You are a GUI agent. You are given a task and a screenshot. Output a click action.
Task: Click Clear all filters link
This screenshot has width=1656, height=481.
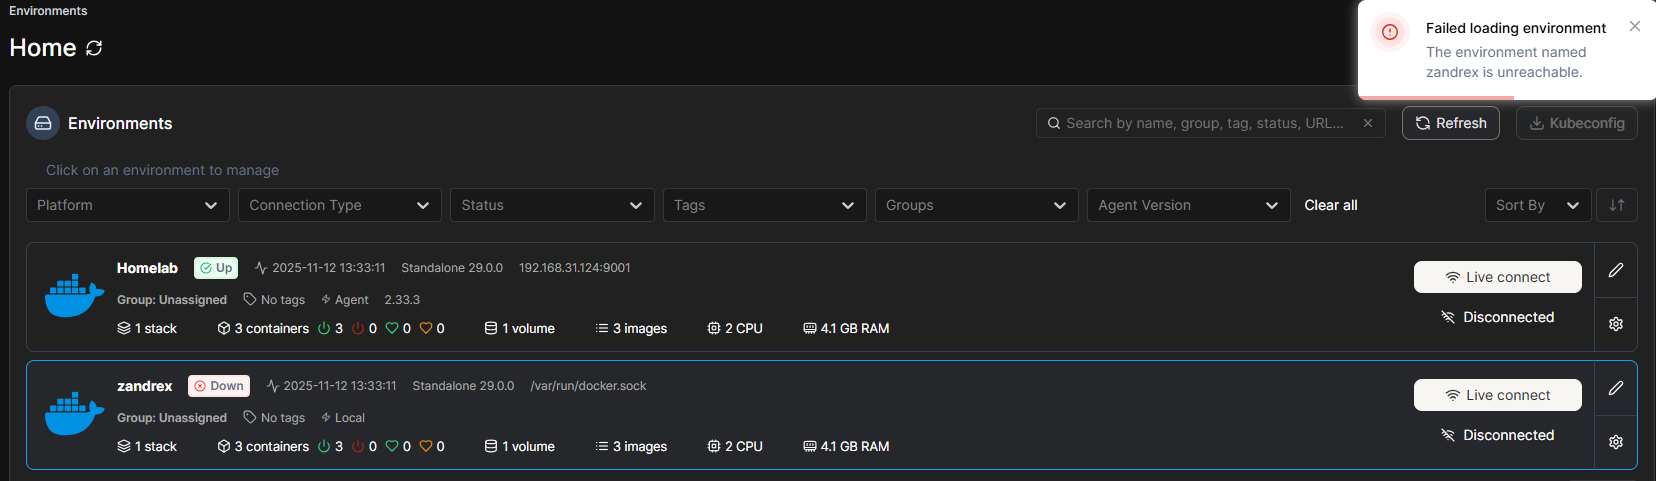click(1330, 205)
